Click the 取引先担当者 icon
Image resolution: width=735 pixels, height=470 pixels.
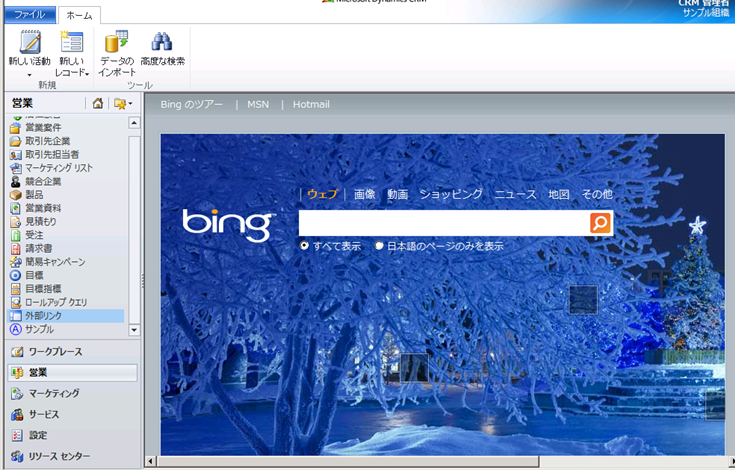[15, 154]
